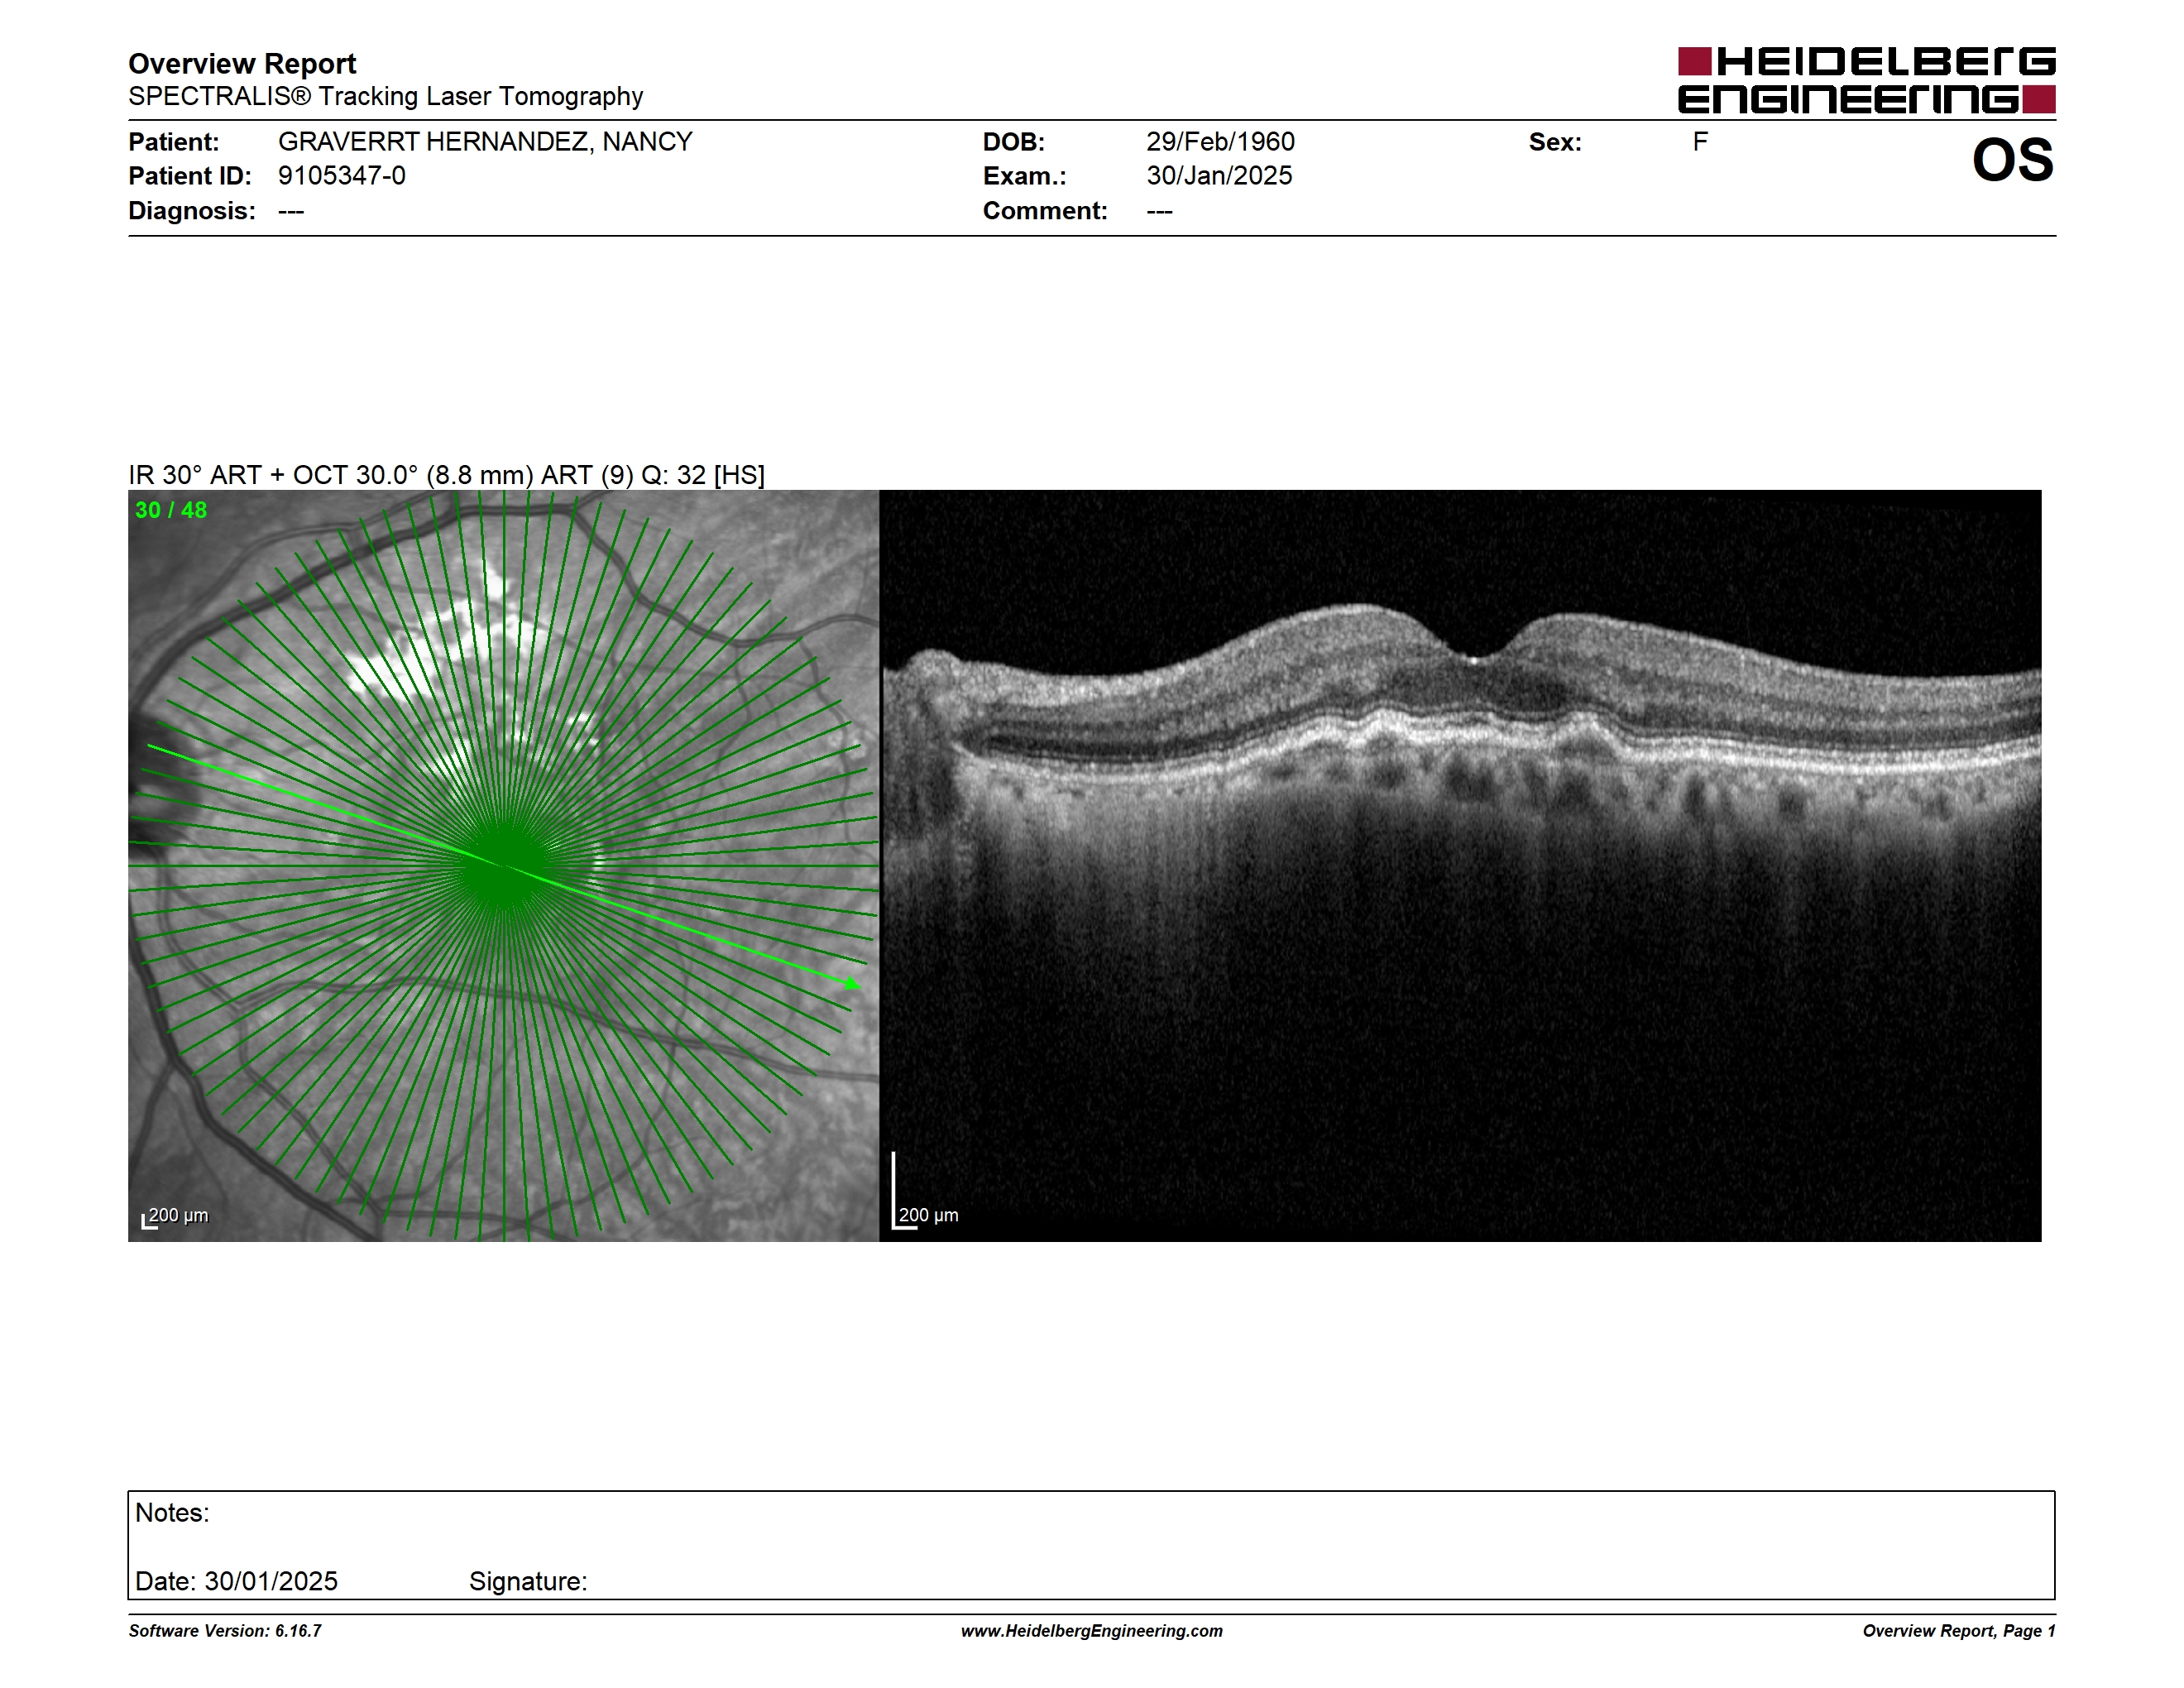
Task: Click Overview Report, Page 1 footer
Action: 1959,1631
